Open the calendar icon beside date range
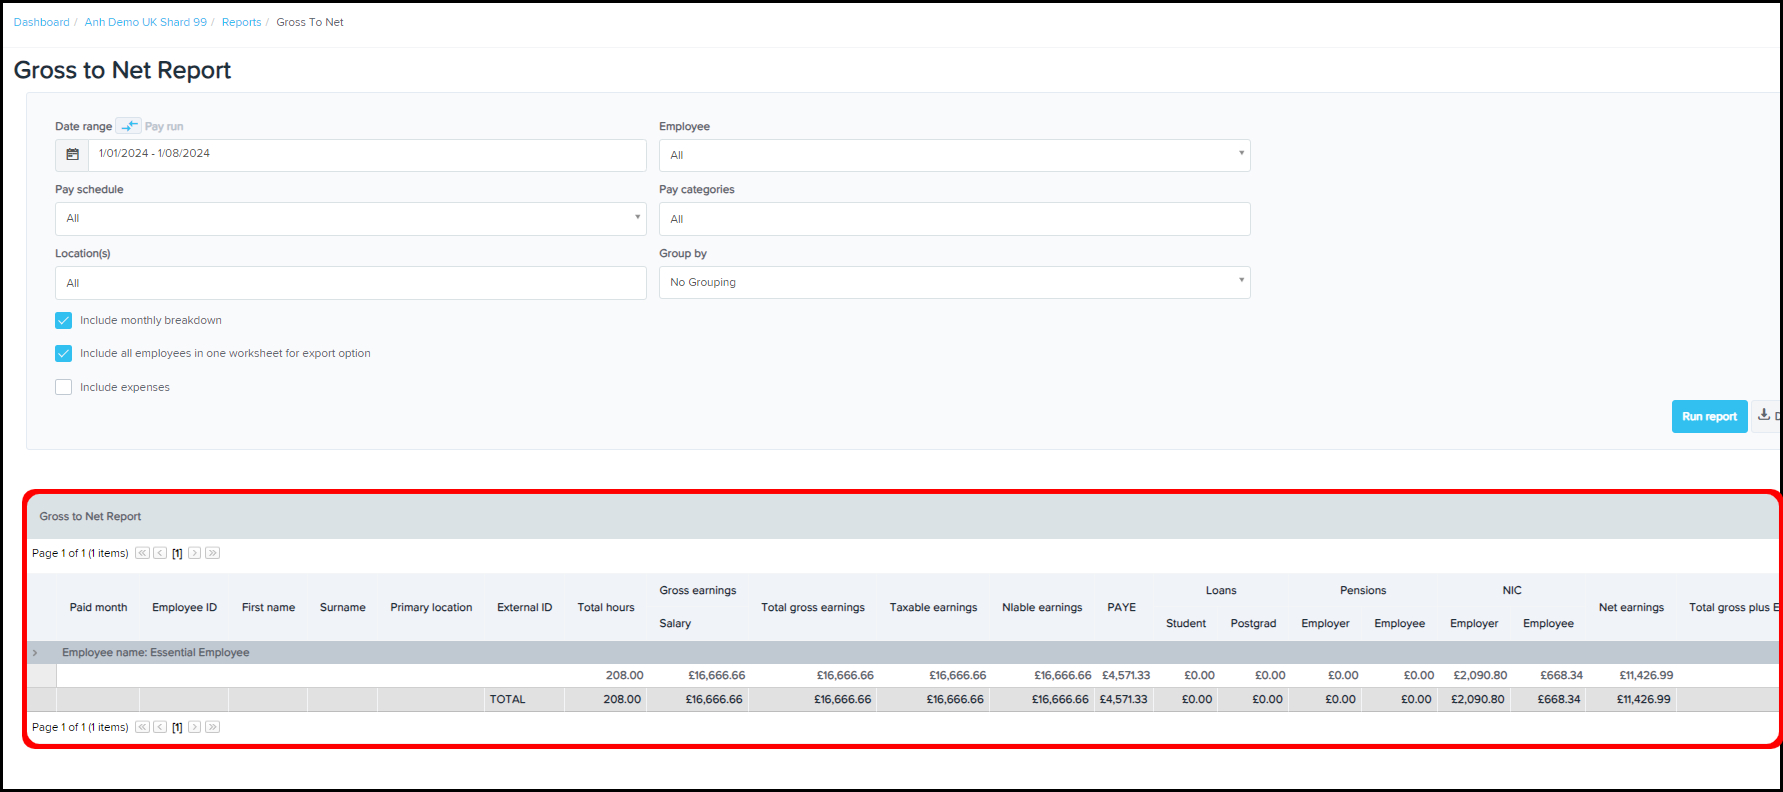 [72, 155]
